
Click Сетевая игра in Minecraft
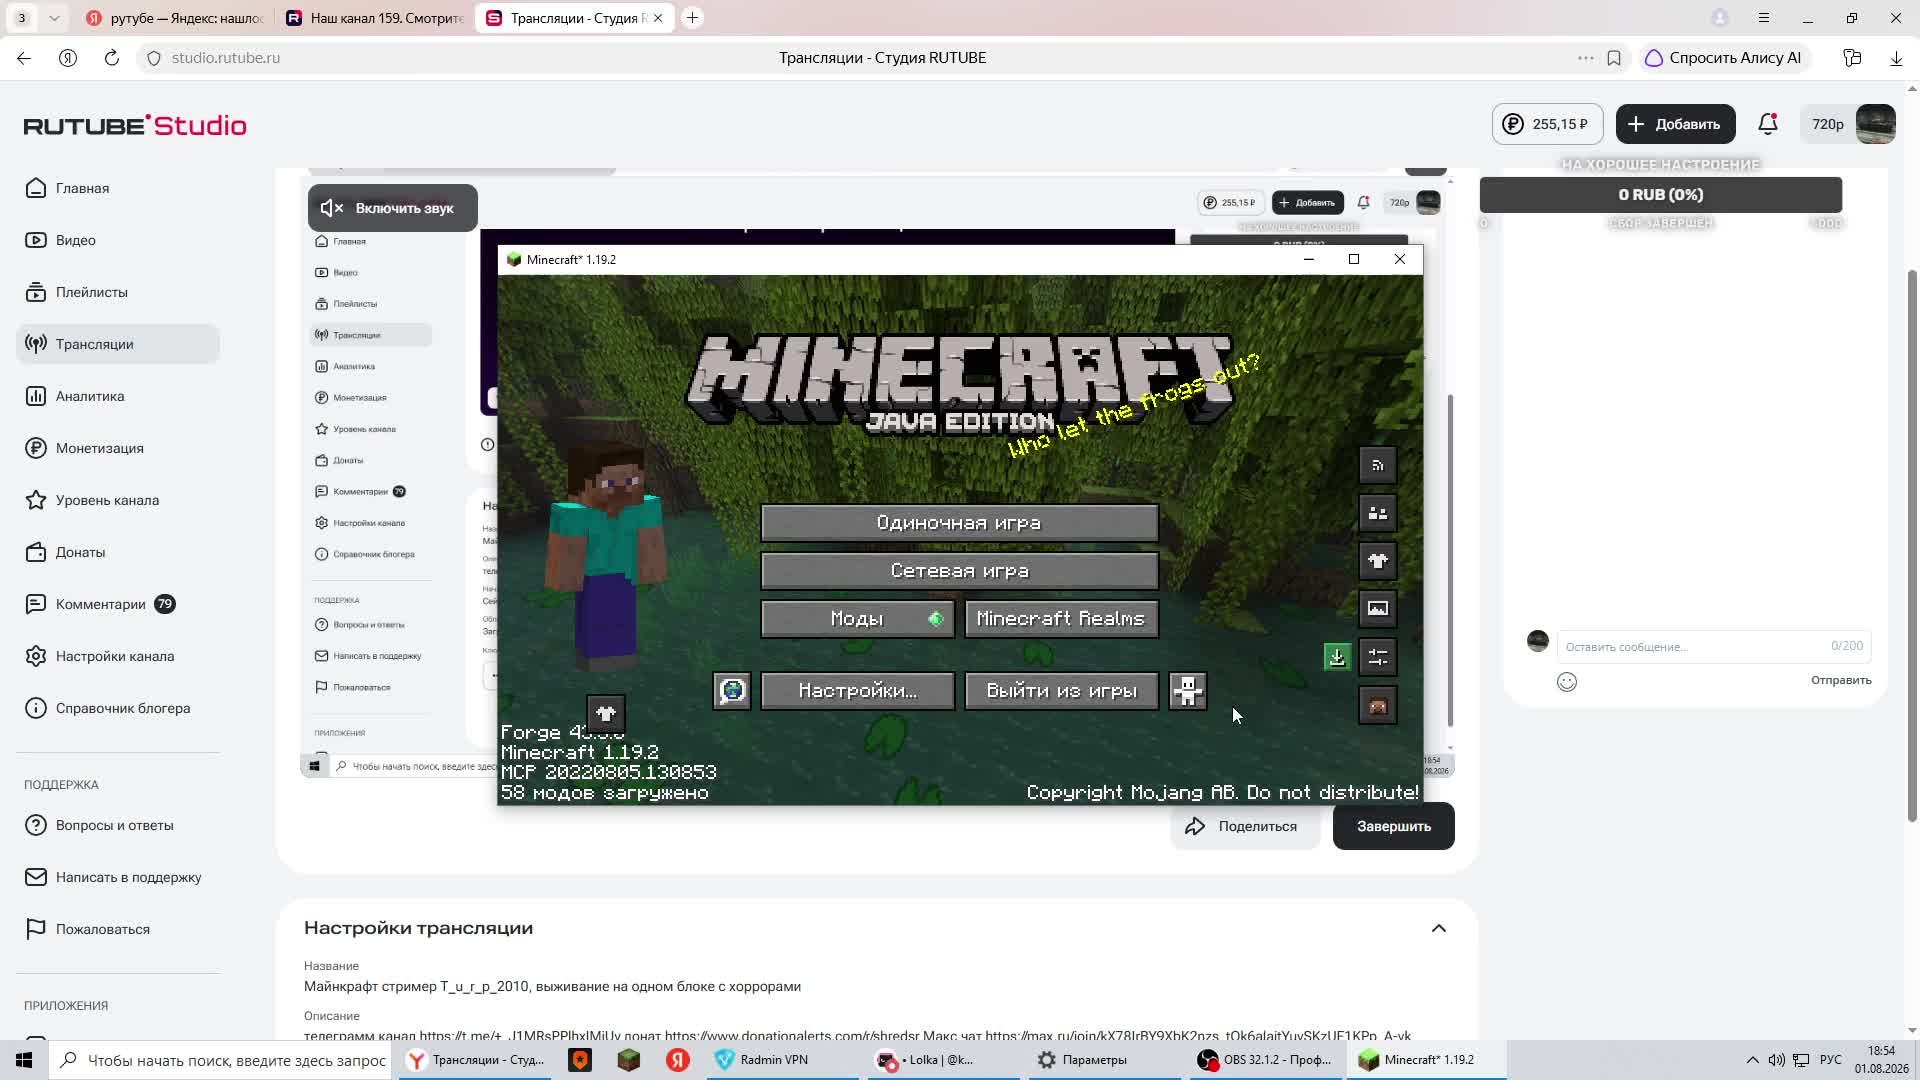960,571
